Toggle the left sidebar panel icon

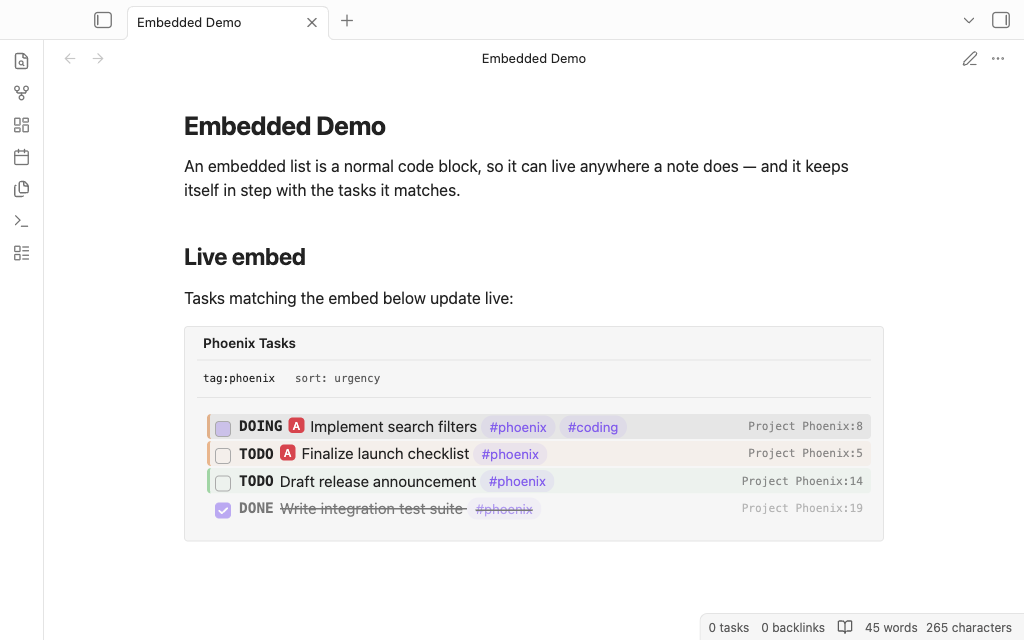point(103,20)
